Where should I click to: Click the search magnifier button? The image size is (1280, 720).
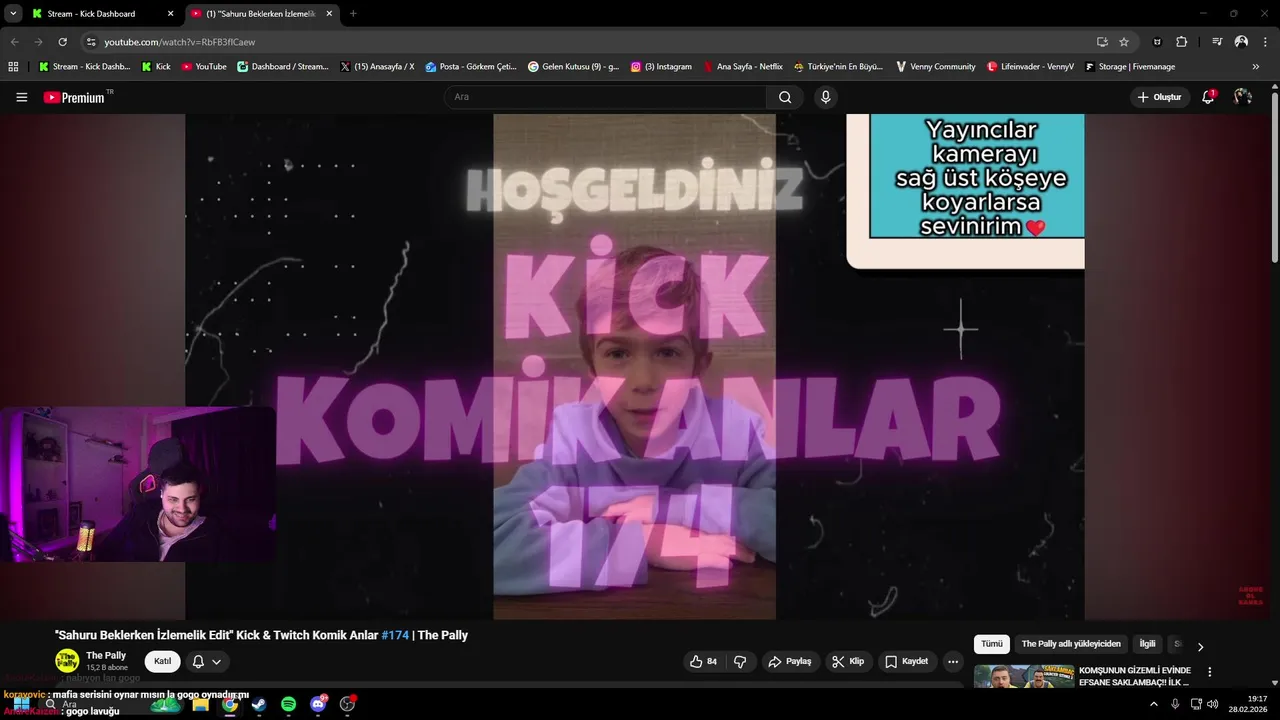point(785,97)
